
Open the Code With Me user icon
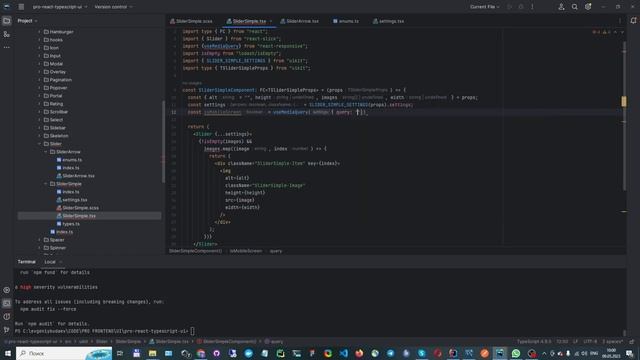[561, 7]
